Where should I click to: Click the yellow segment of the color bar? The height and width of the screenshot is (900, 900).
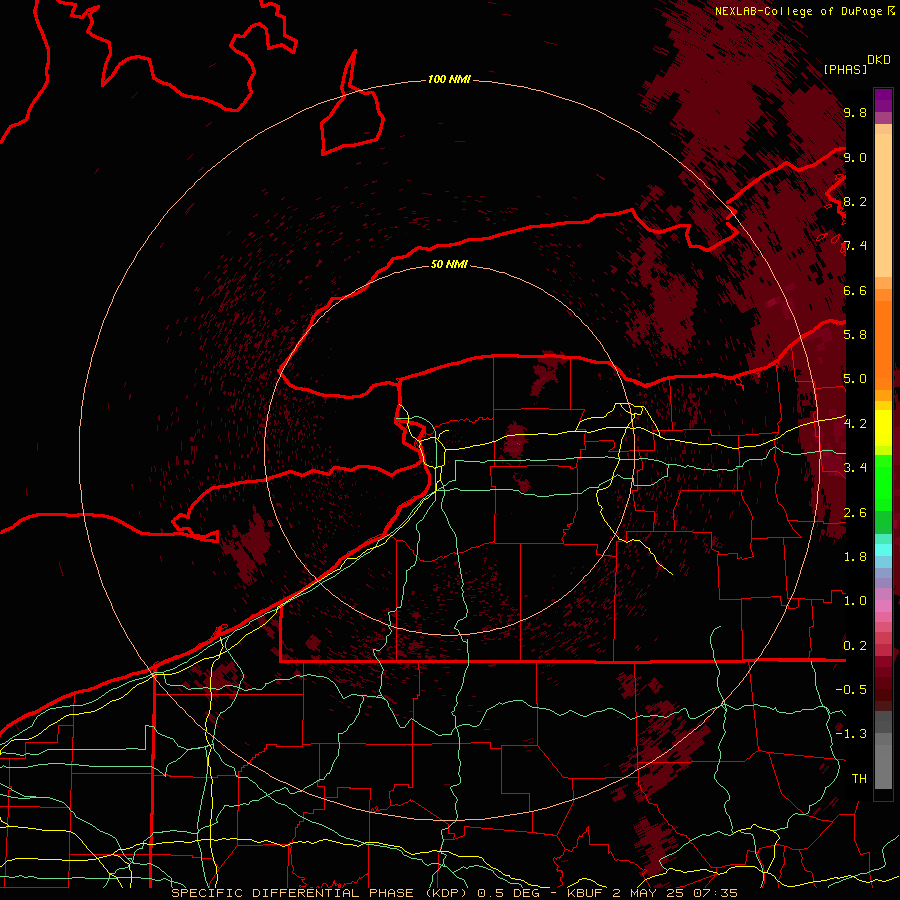(x=883, y=428)
